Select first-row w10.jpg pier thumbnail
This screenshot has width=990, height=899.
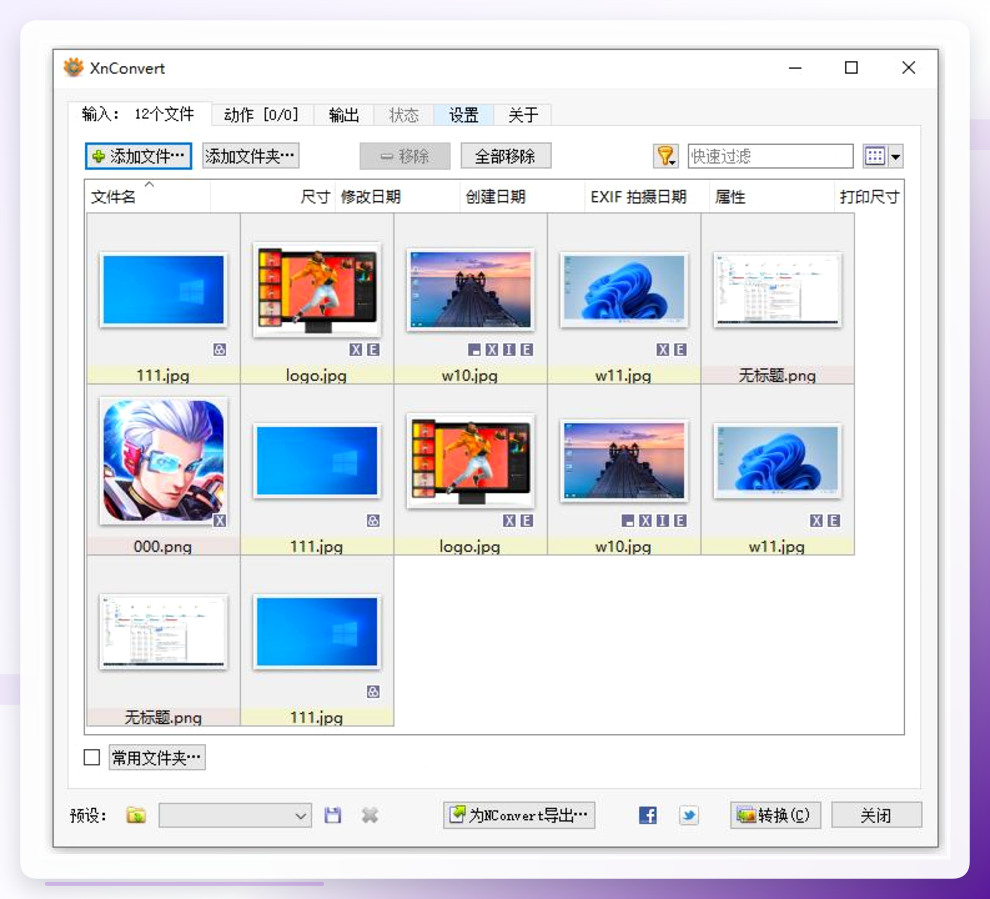pyautogui.click(x=470, y=290)
